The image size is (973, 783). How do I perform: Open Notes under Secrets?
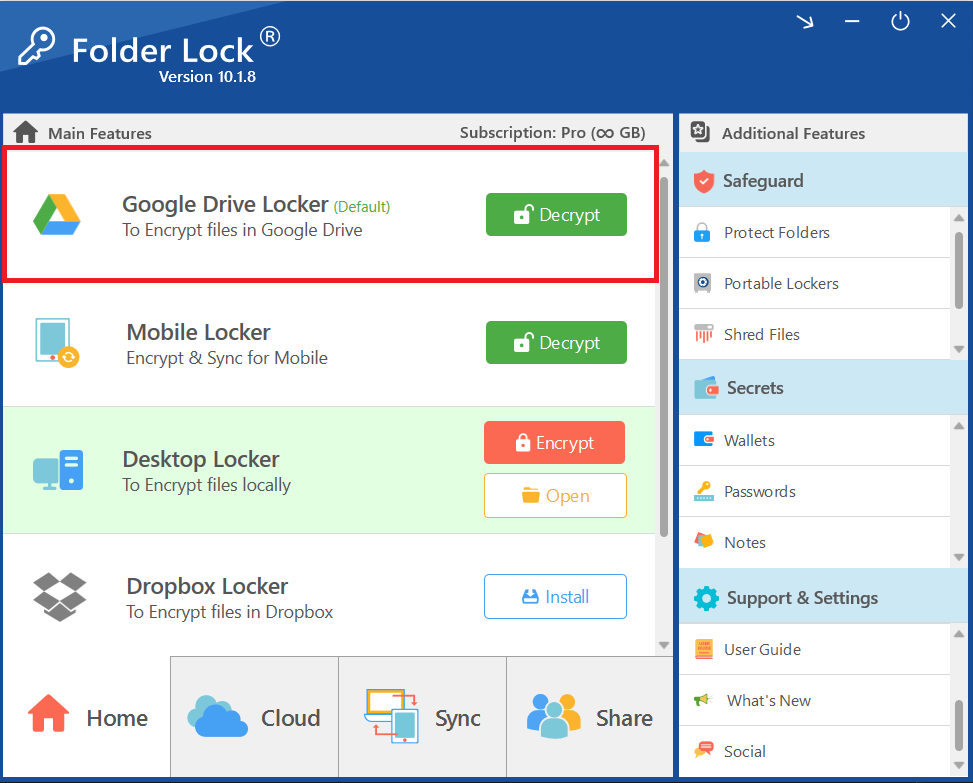click(x=815, y=542)
